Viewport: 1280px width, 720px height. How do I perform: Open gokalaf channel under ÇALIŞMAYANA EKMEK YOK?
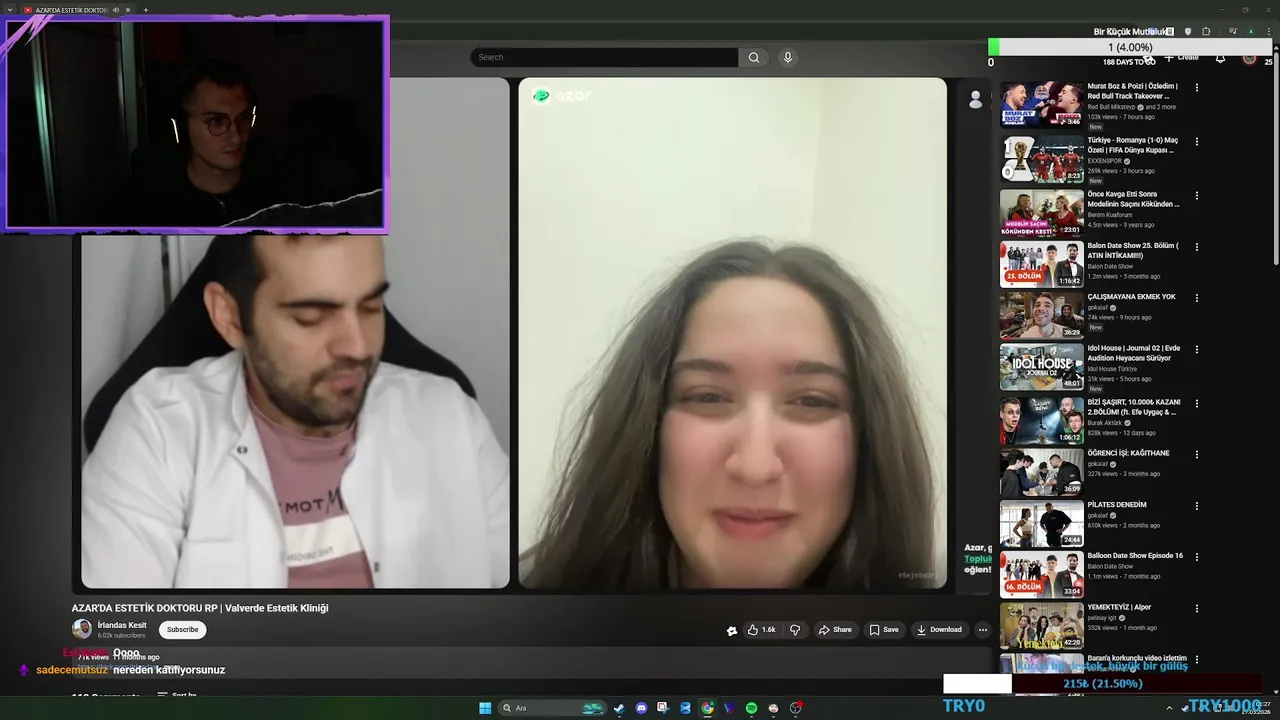tap(1098, 308)
